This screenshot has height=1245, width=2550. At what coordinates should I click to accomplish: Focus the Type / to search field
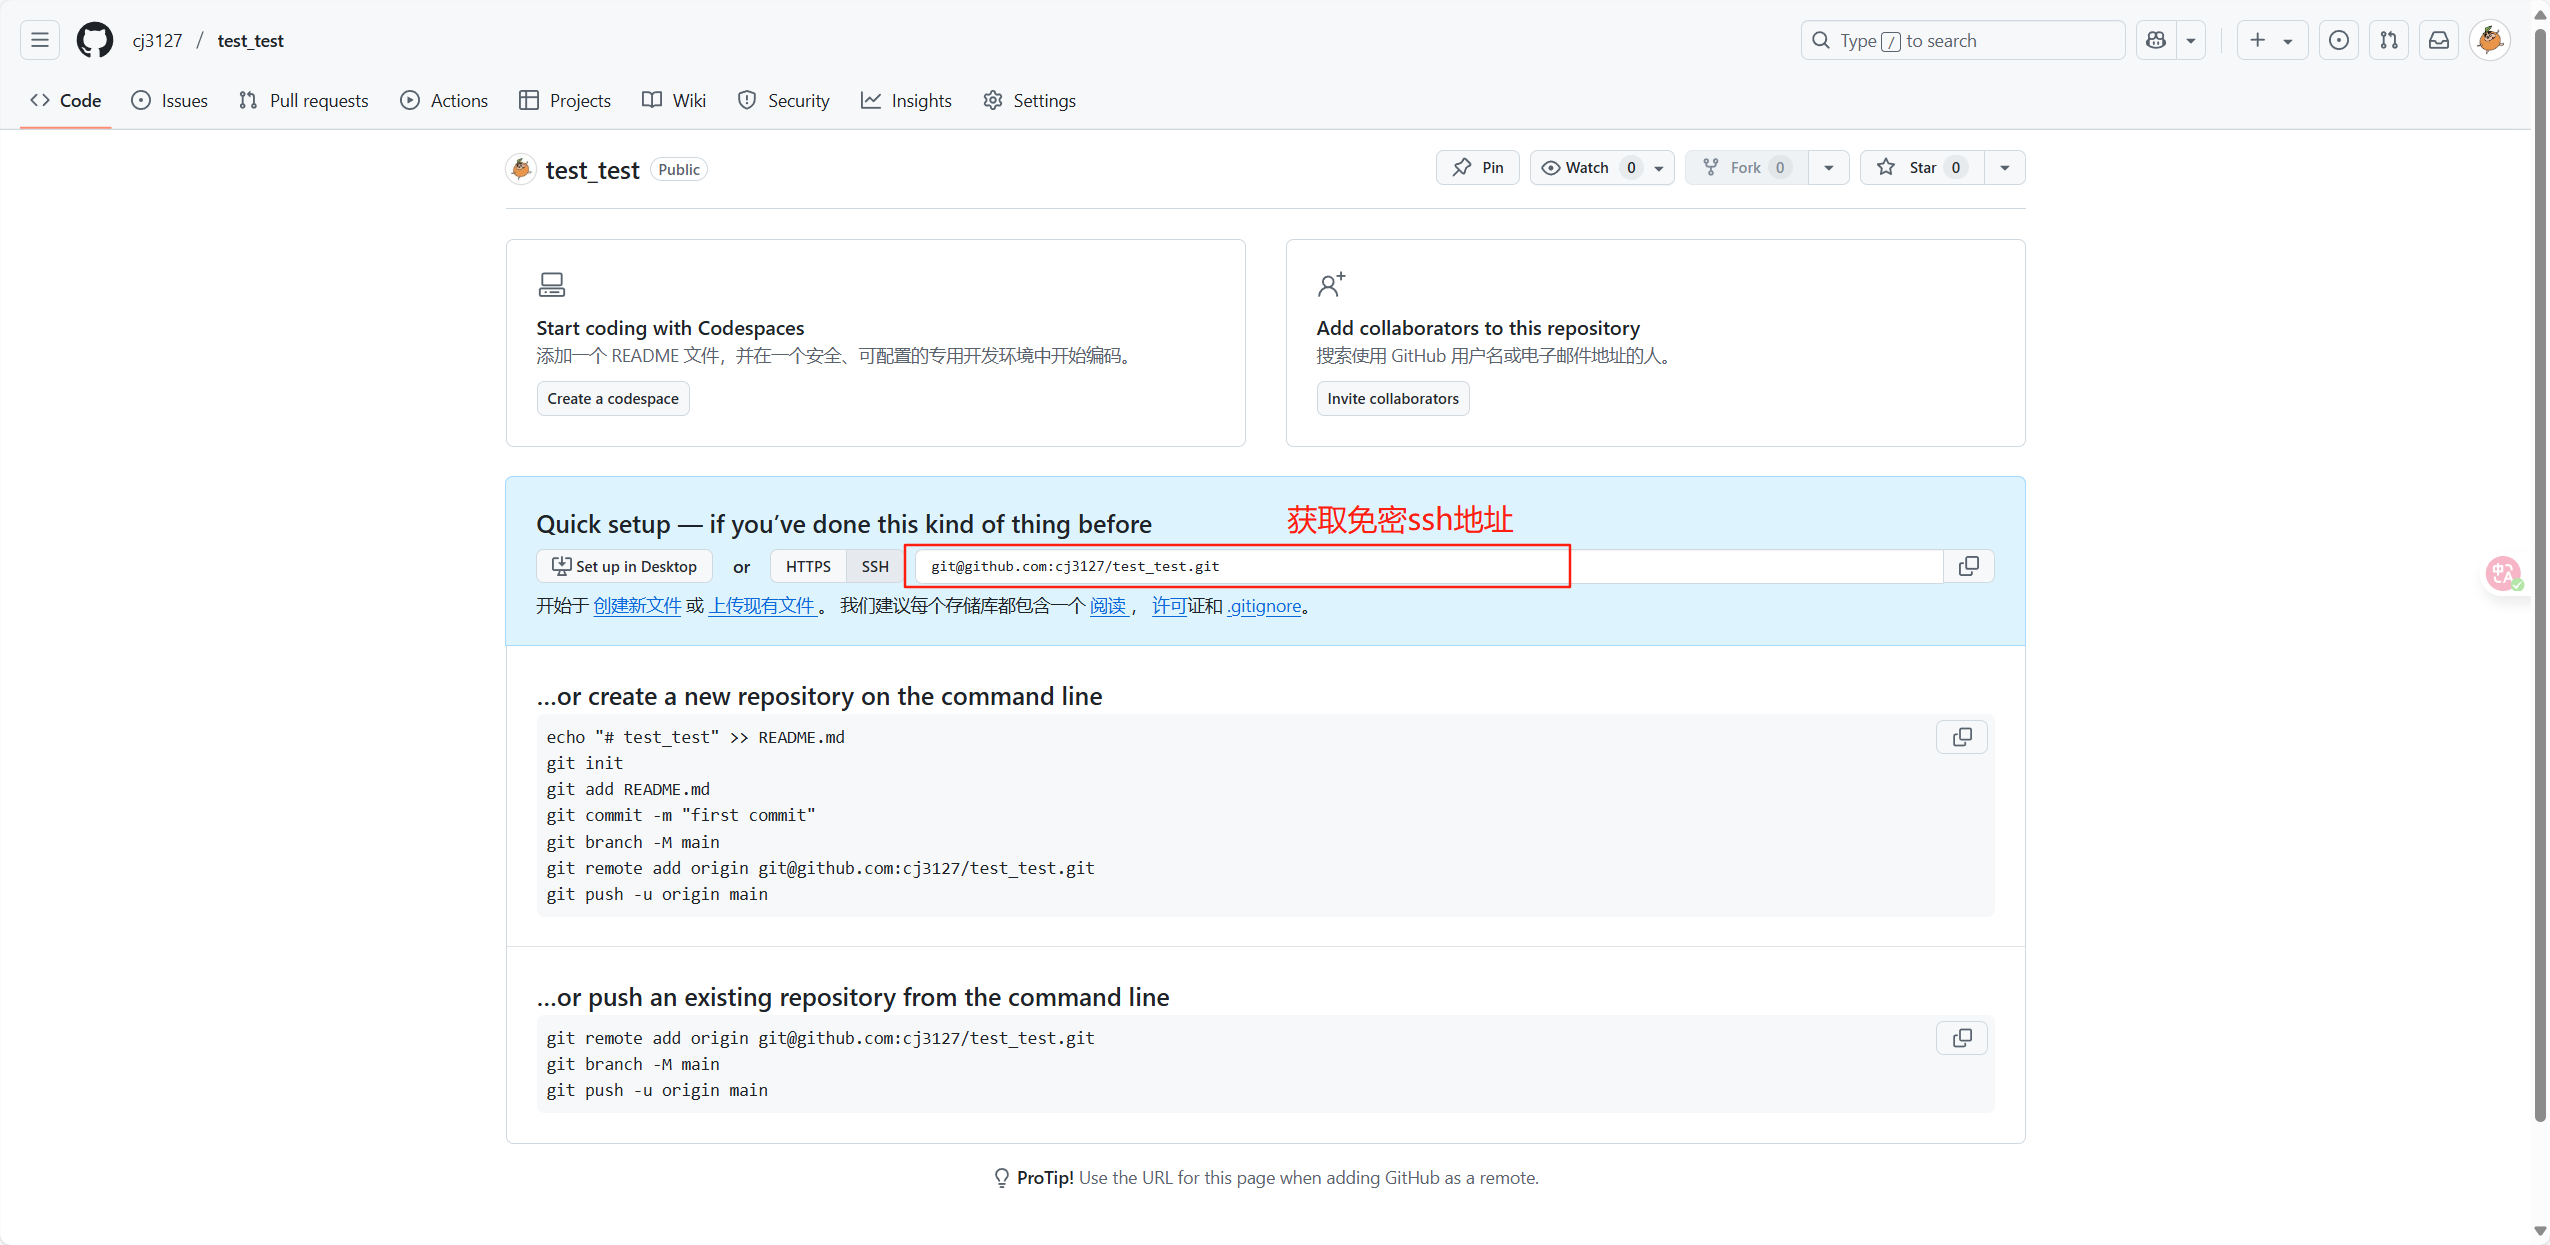point(1963,40)
